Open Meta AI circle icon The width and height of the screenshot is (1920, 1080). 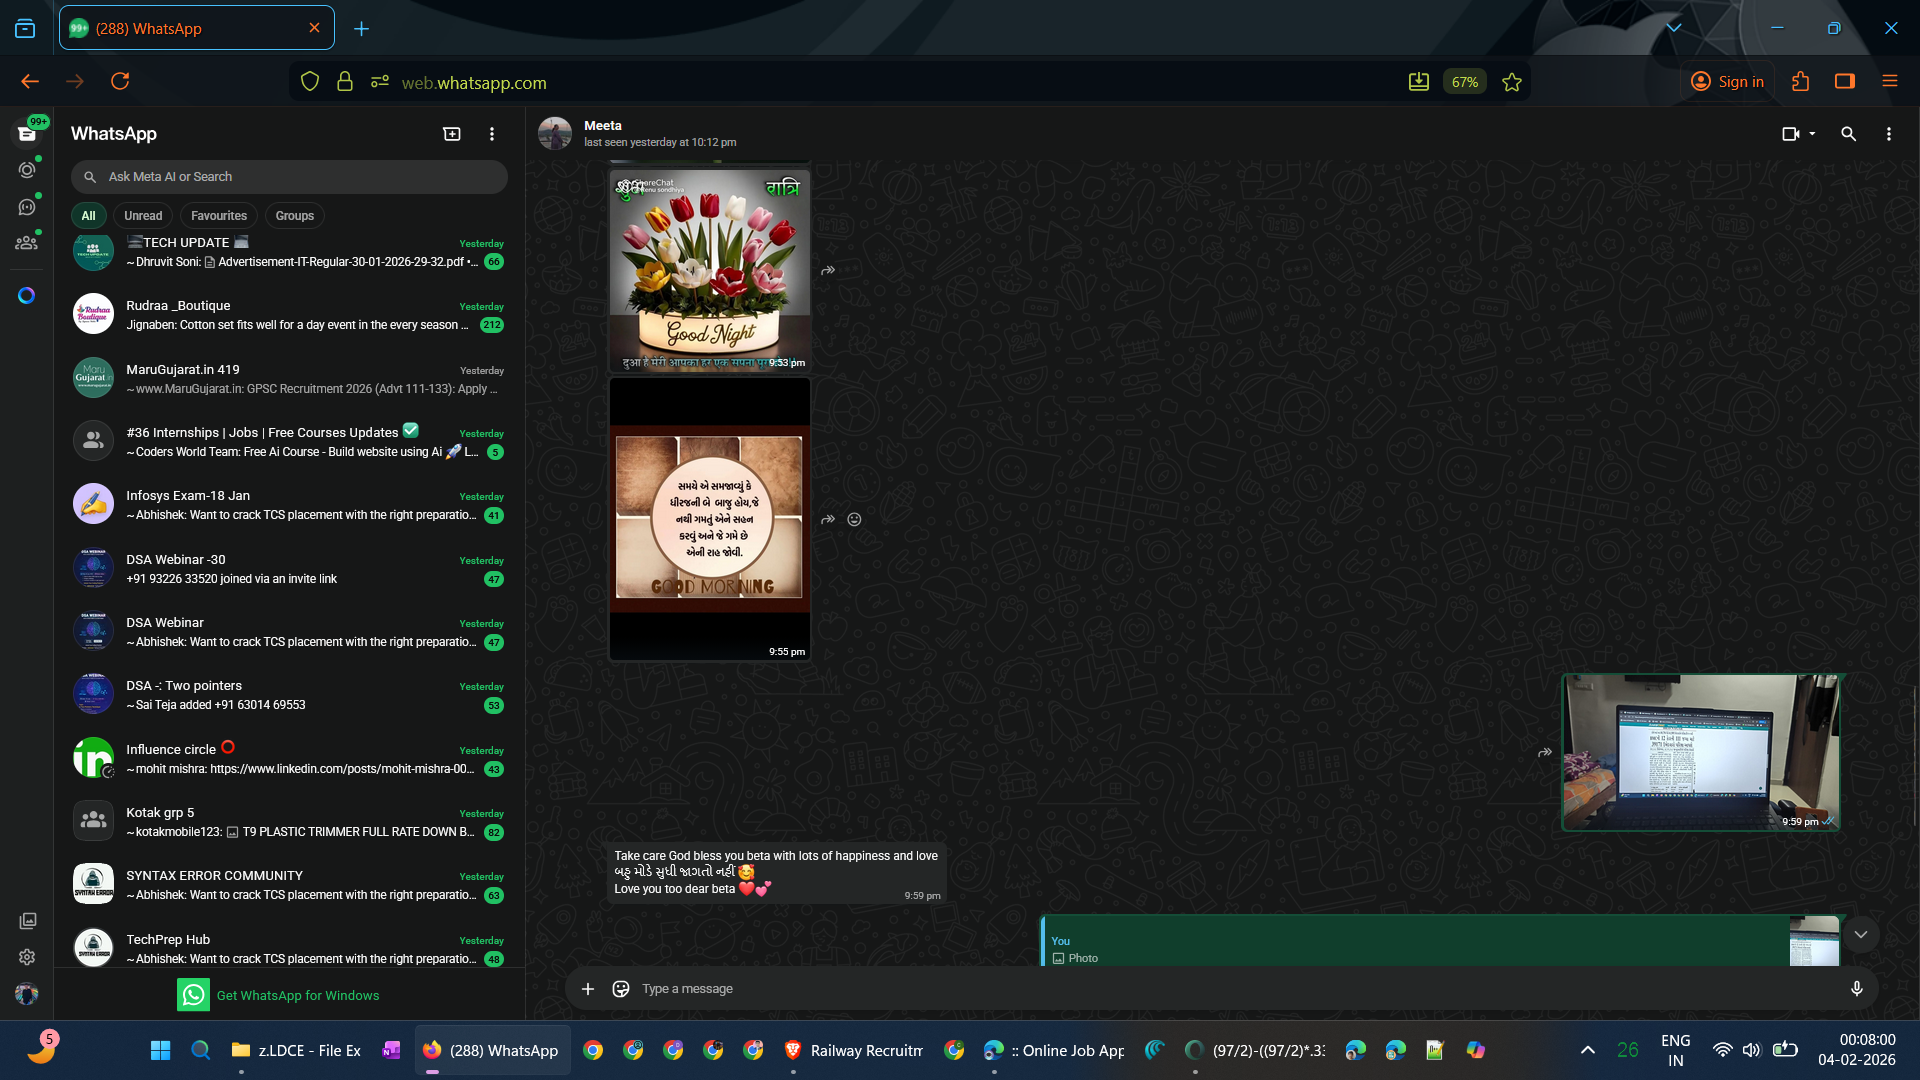tap(27, 296)
